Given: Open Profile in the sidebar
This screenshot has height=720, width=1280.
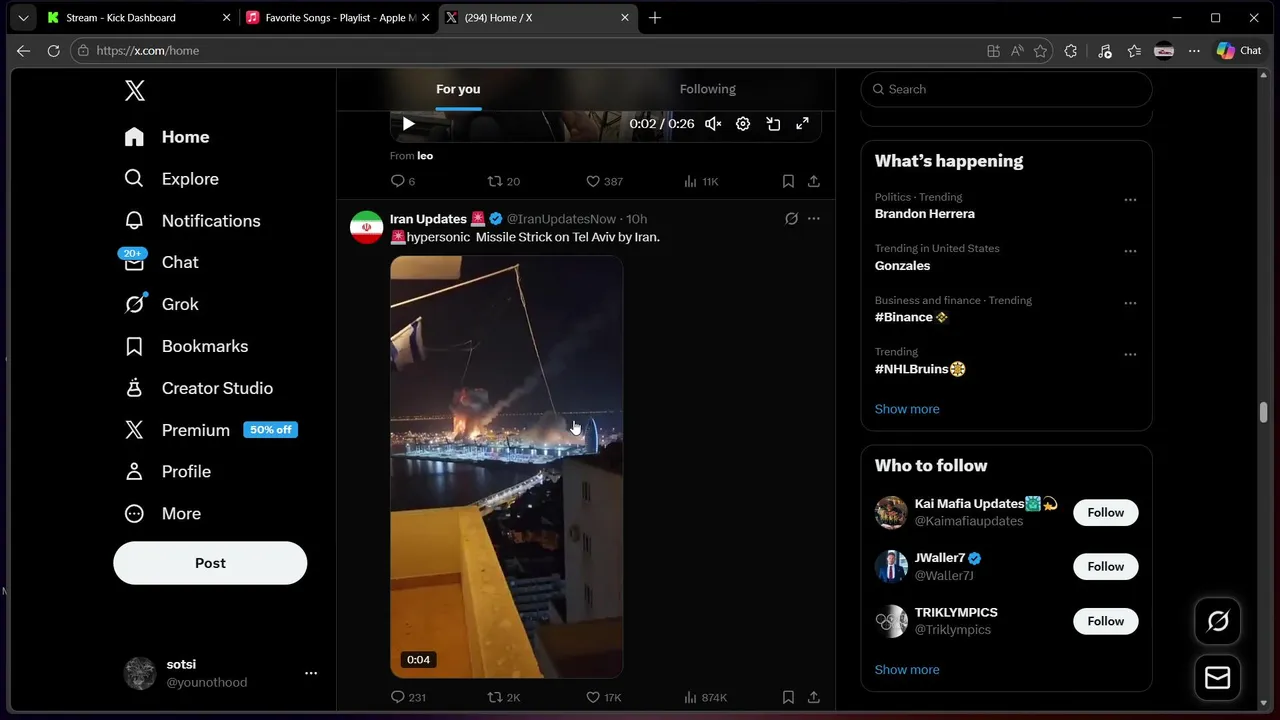Looking at the screenshot, I should 168,471.
